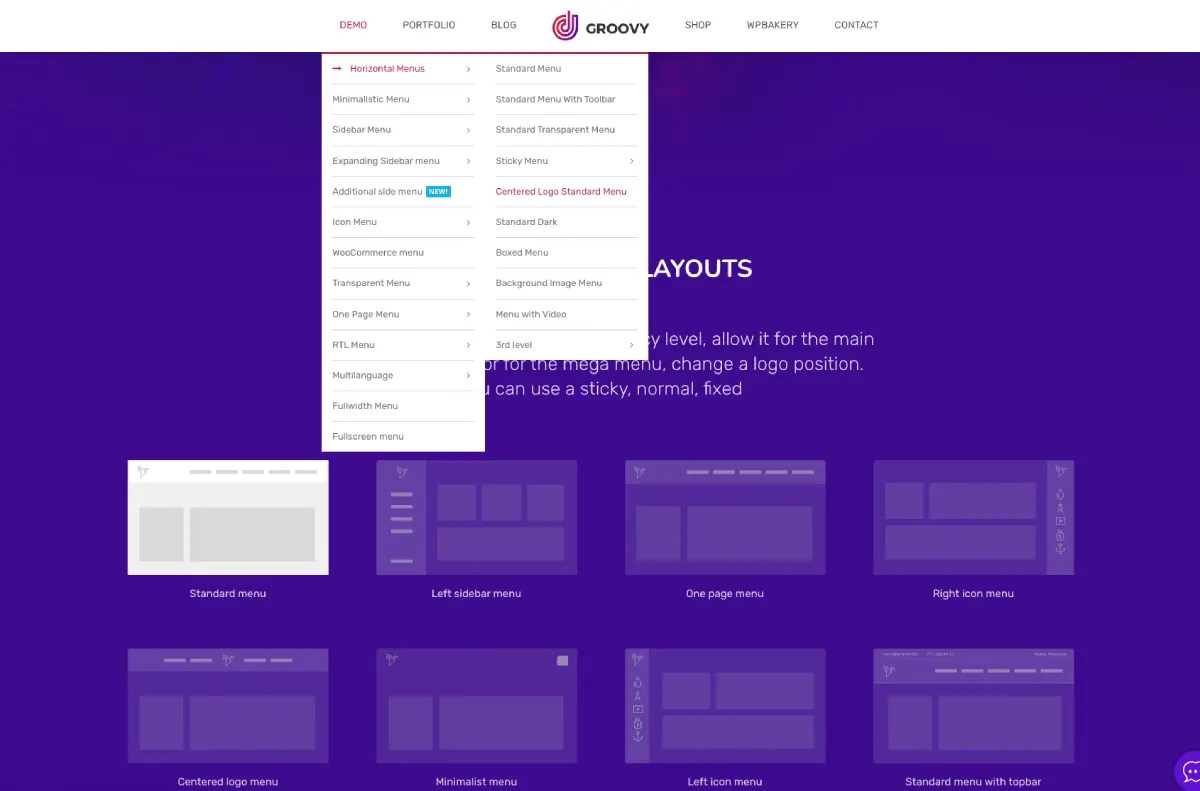The height and width of the screenshot is (791, 1200).
Task: Open the Background Image Menu demo
Action: [549, 283]
